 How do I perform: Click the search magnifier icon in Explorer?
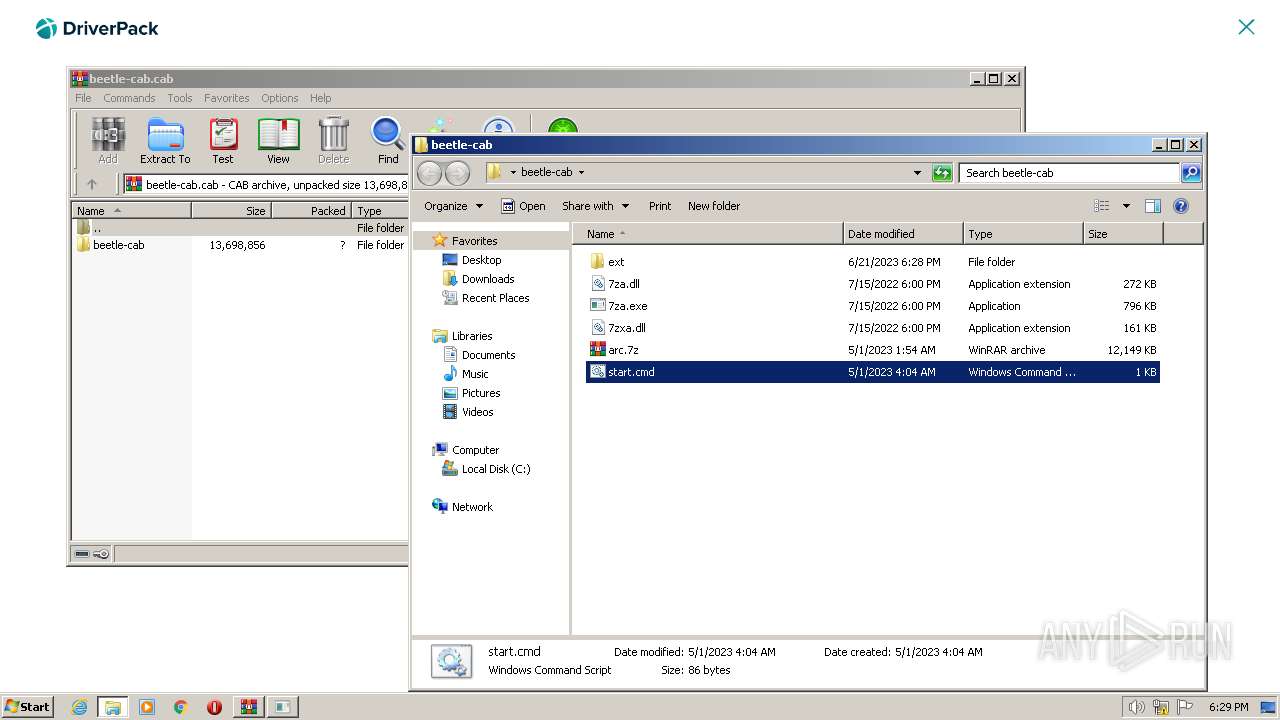pos(1190,173)
